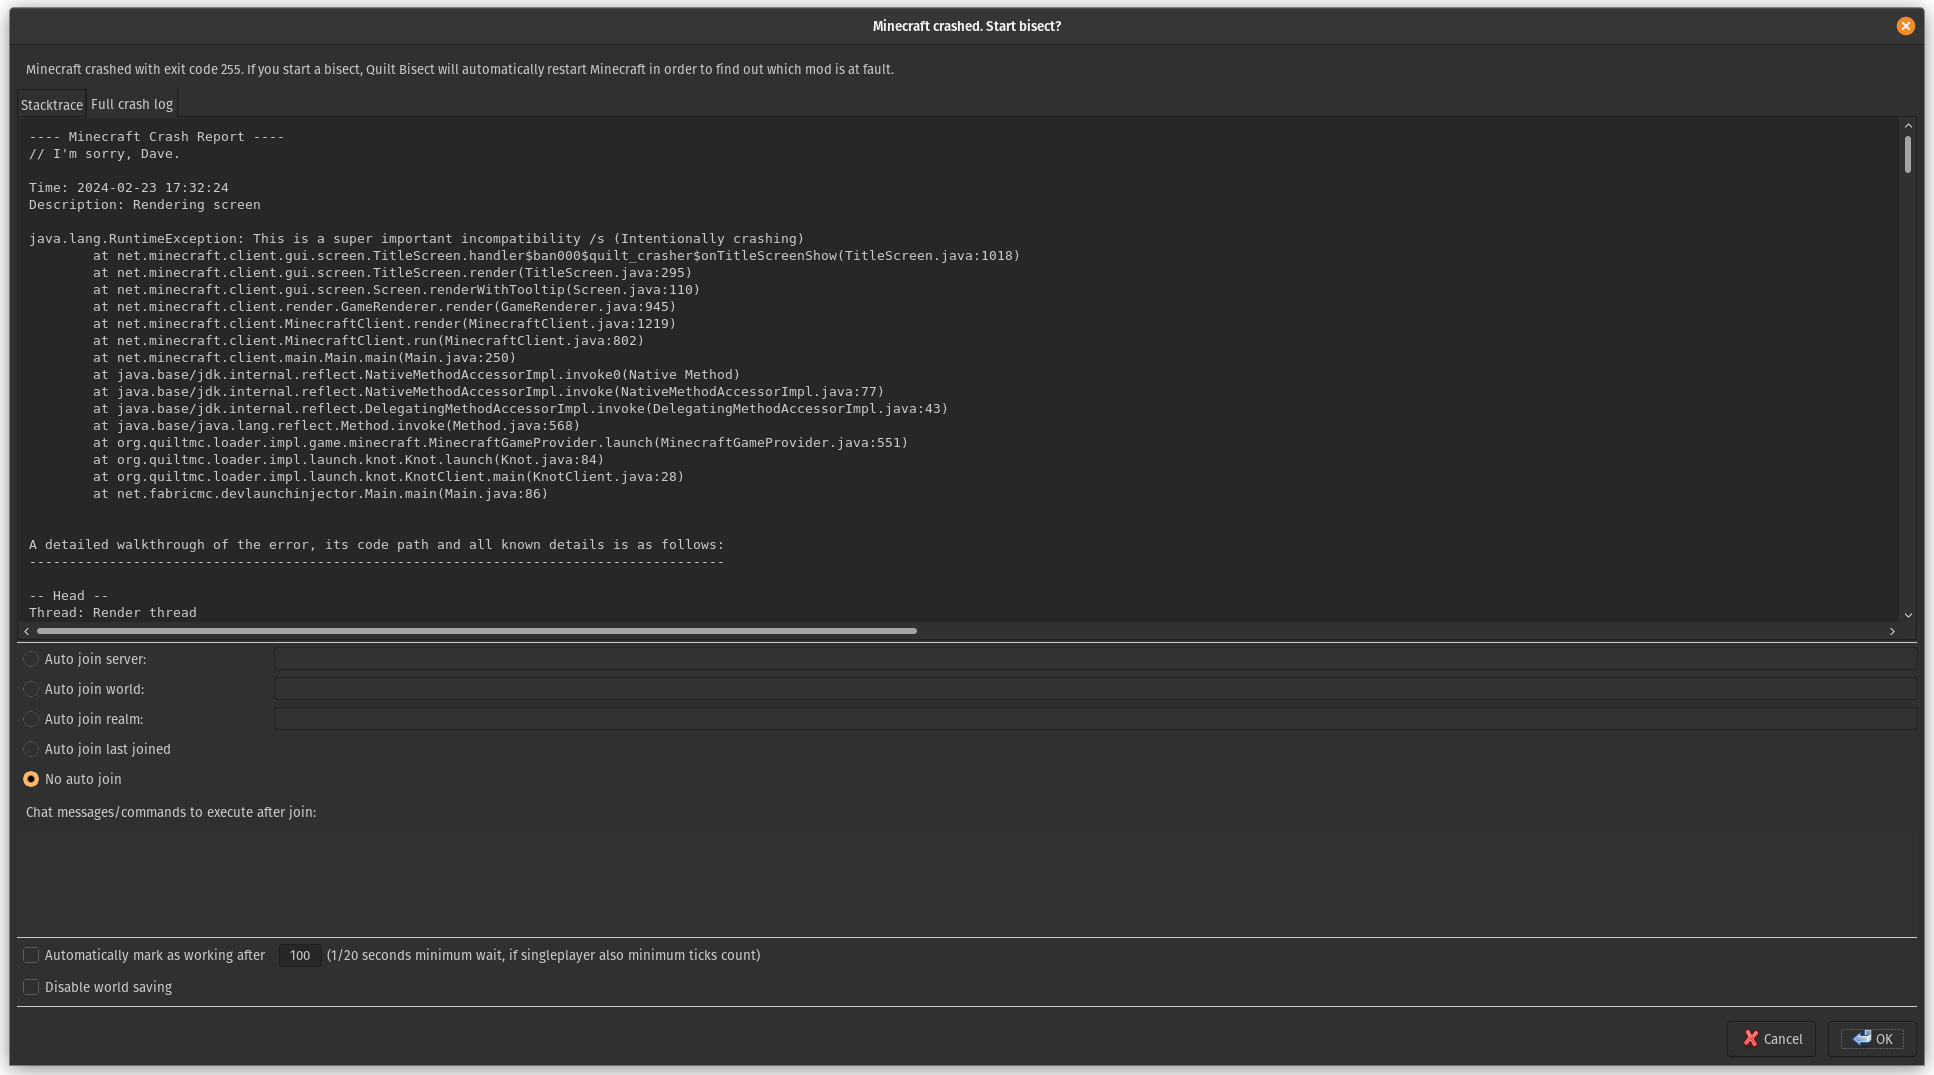Click the 'java.lang.RuntimeException' error line

click(x=416, y=239)
